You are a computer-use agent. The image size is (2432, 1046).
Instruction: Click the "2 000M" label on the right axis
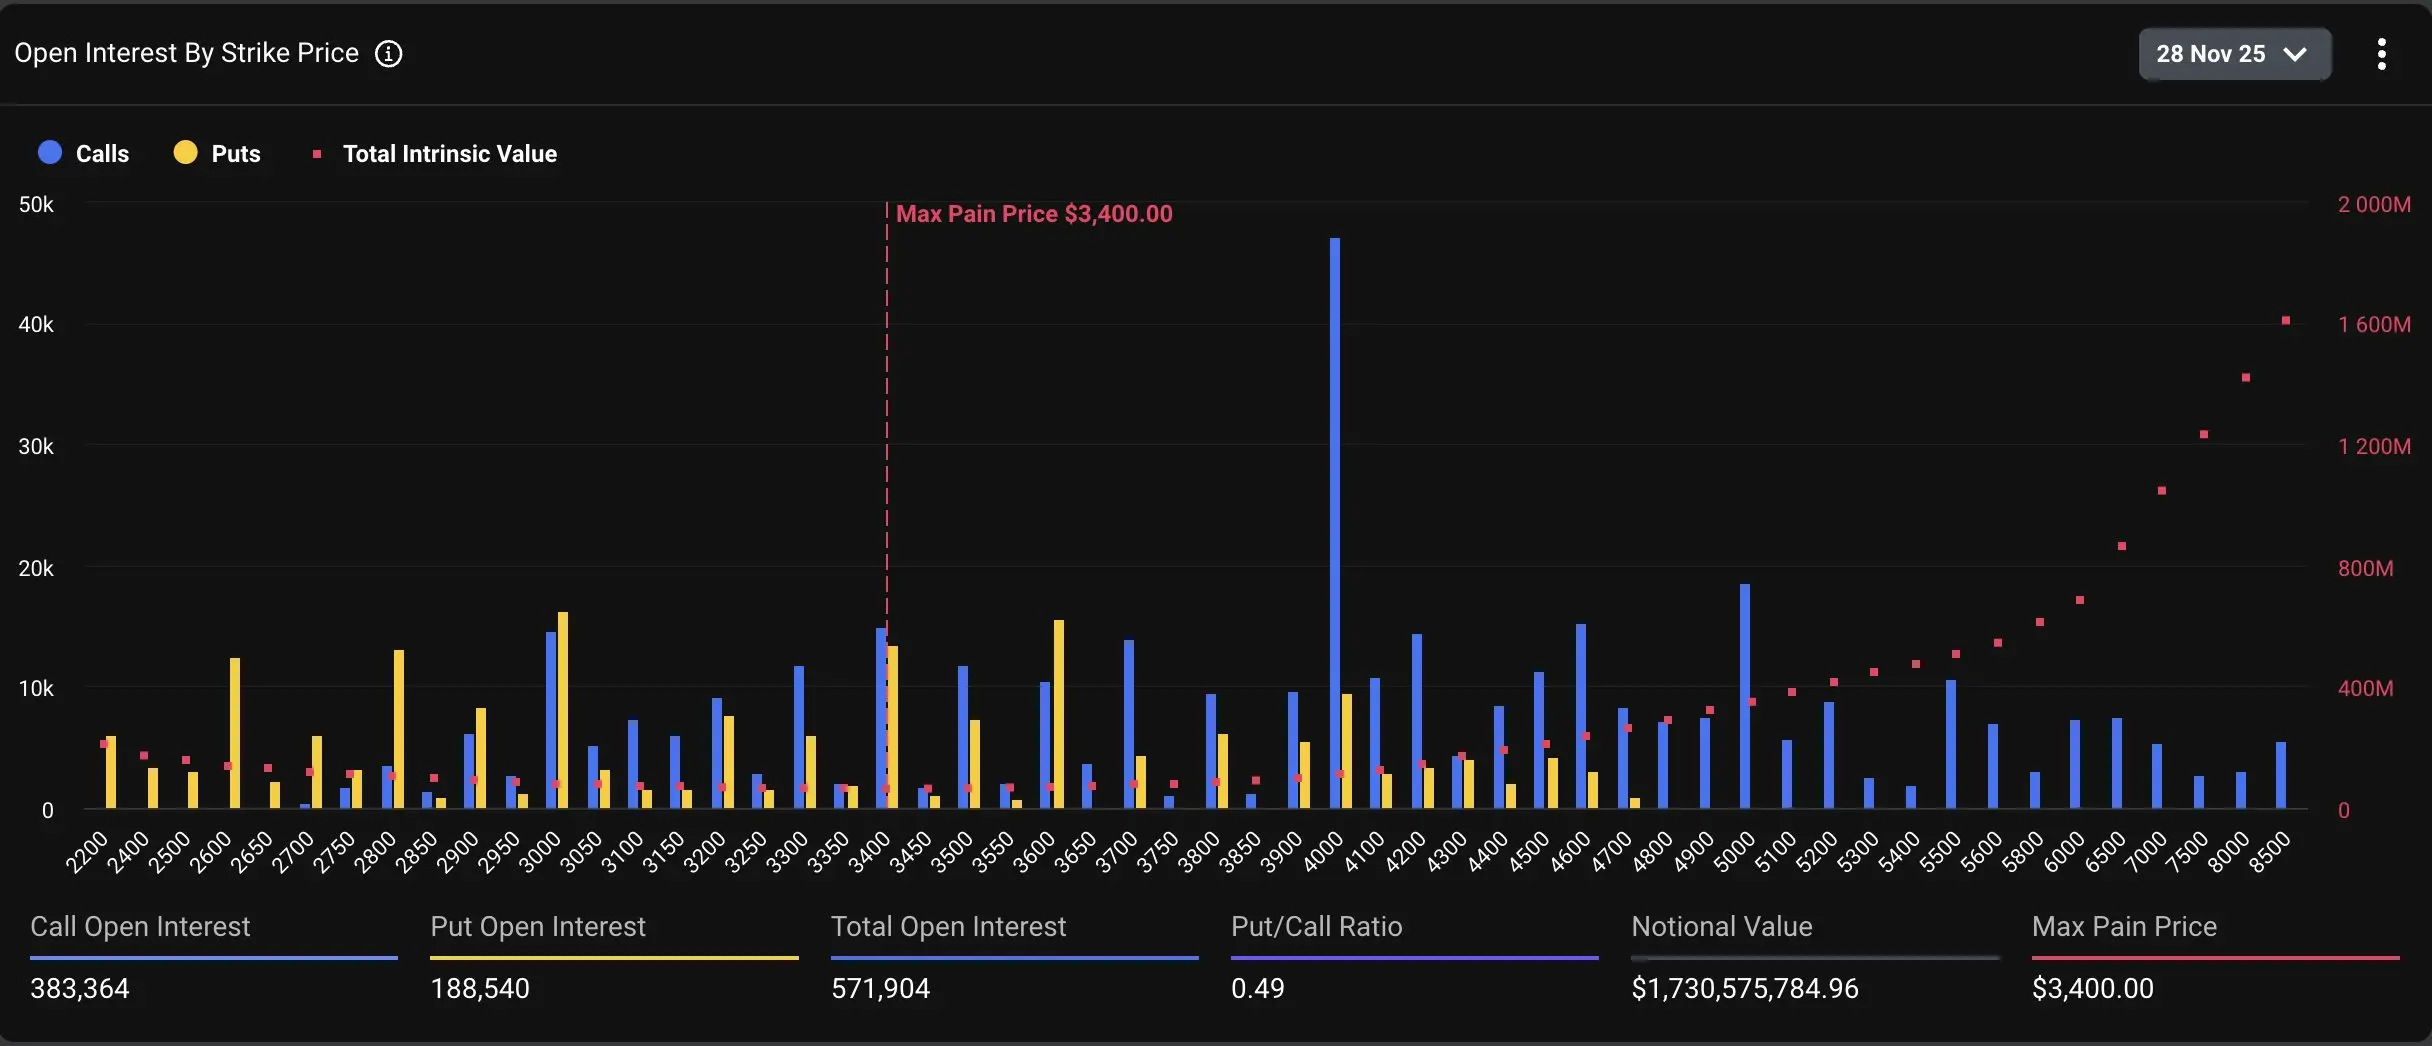coord(2374,204)
